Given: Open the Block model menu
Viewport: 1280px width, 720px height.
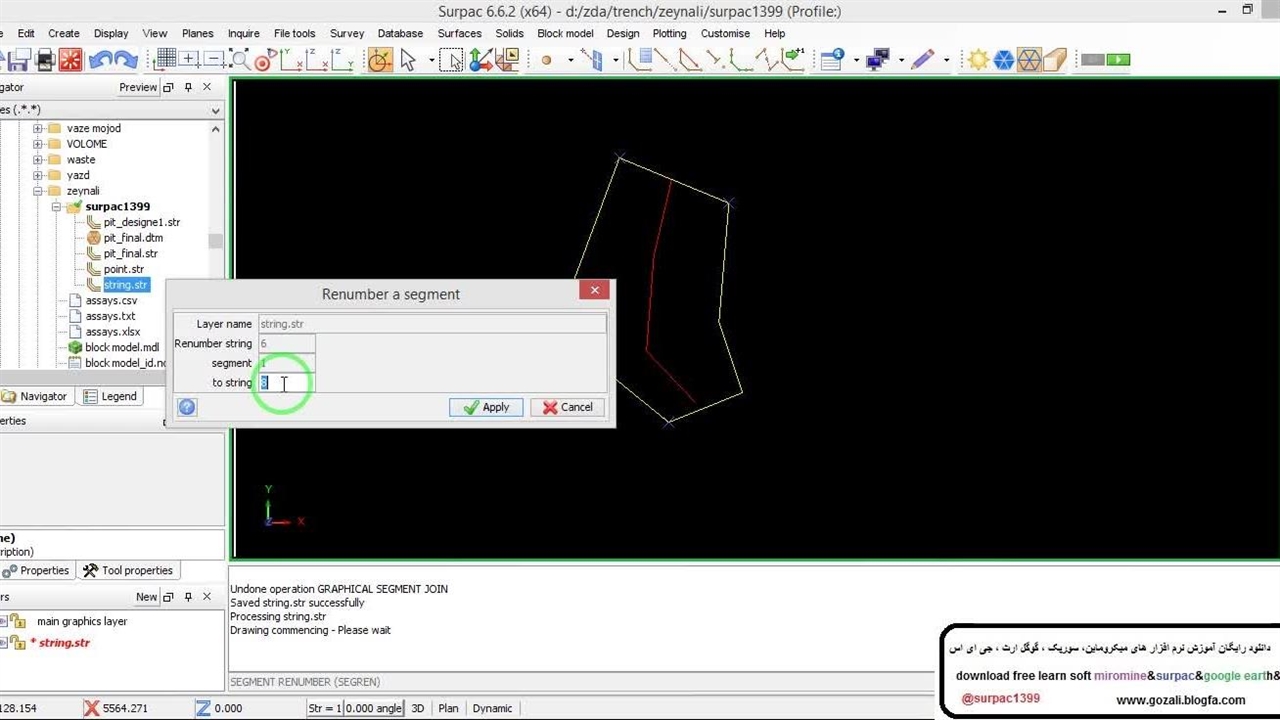Looking at the screenshot, I should tap(564, 33).
